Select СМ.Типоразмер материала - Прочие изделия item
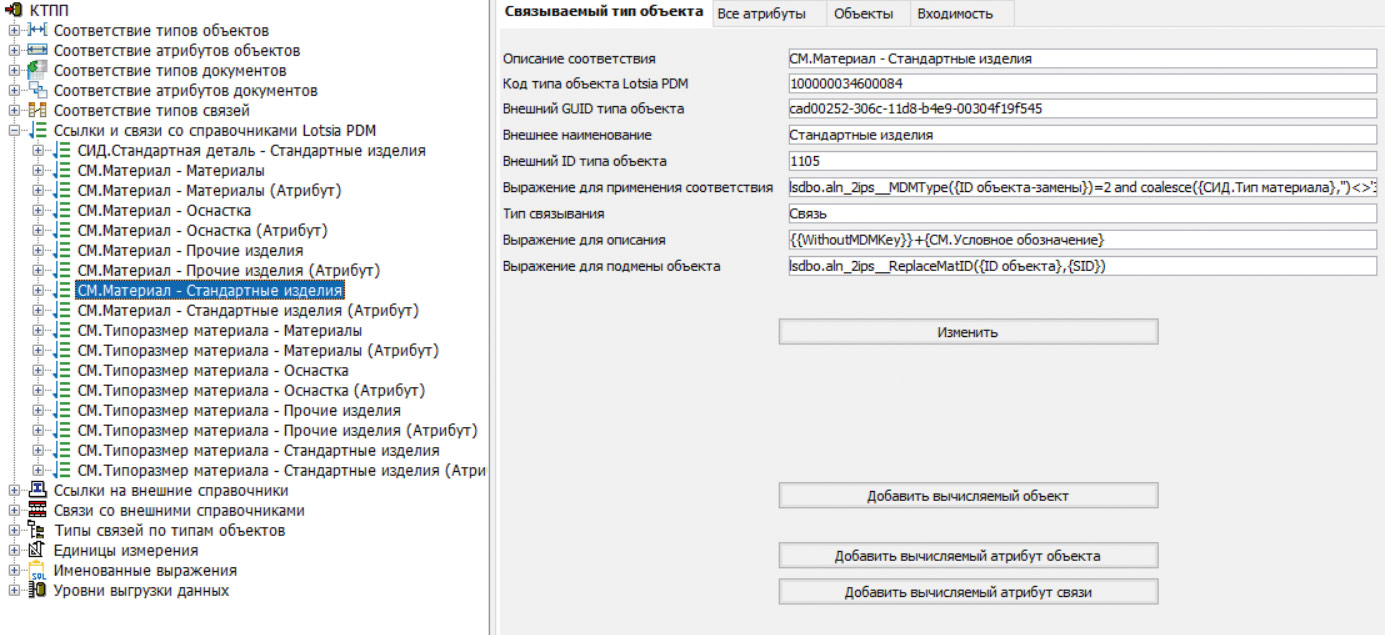Image resolution: width=1385 pixels, height=635 pixels. (x=239, y=411)
